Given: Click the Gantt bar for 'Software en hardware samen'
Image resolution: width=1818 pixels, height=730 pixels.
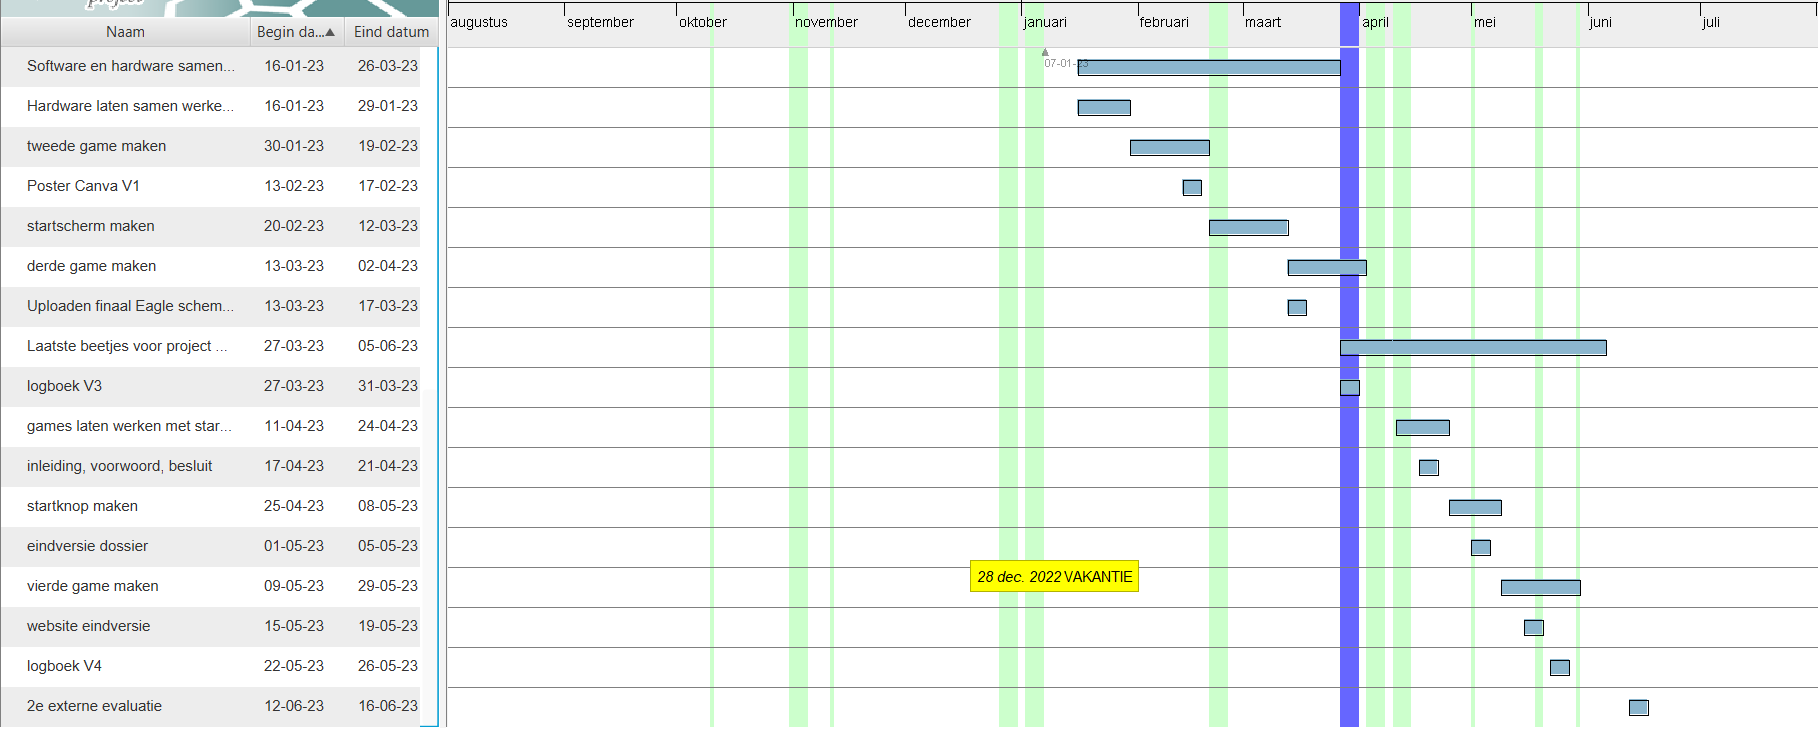Looking at the screenshot, I should tap(1208, 67).
